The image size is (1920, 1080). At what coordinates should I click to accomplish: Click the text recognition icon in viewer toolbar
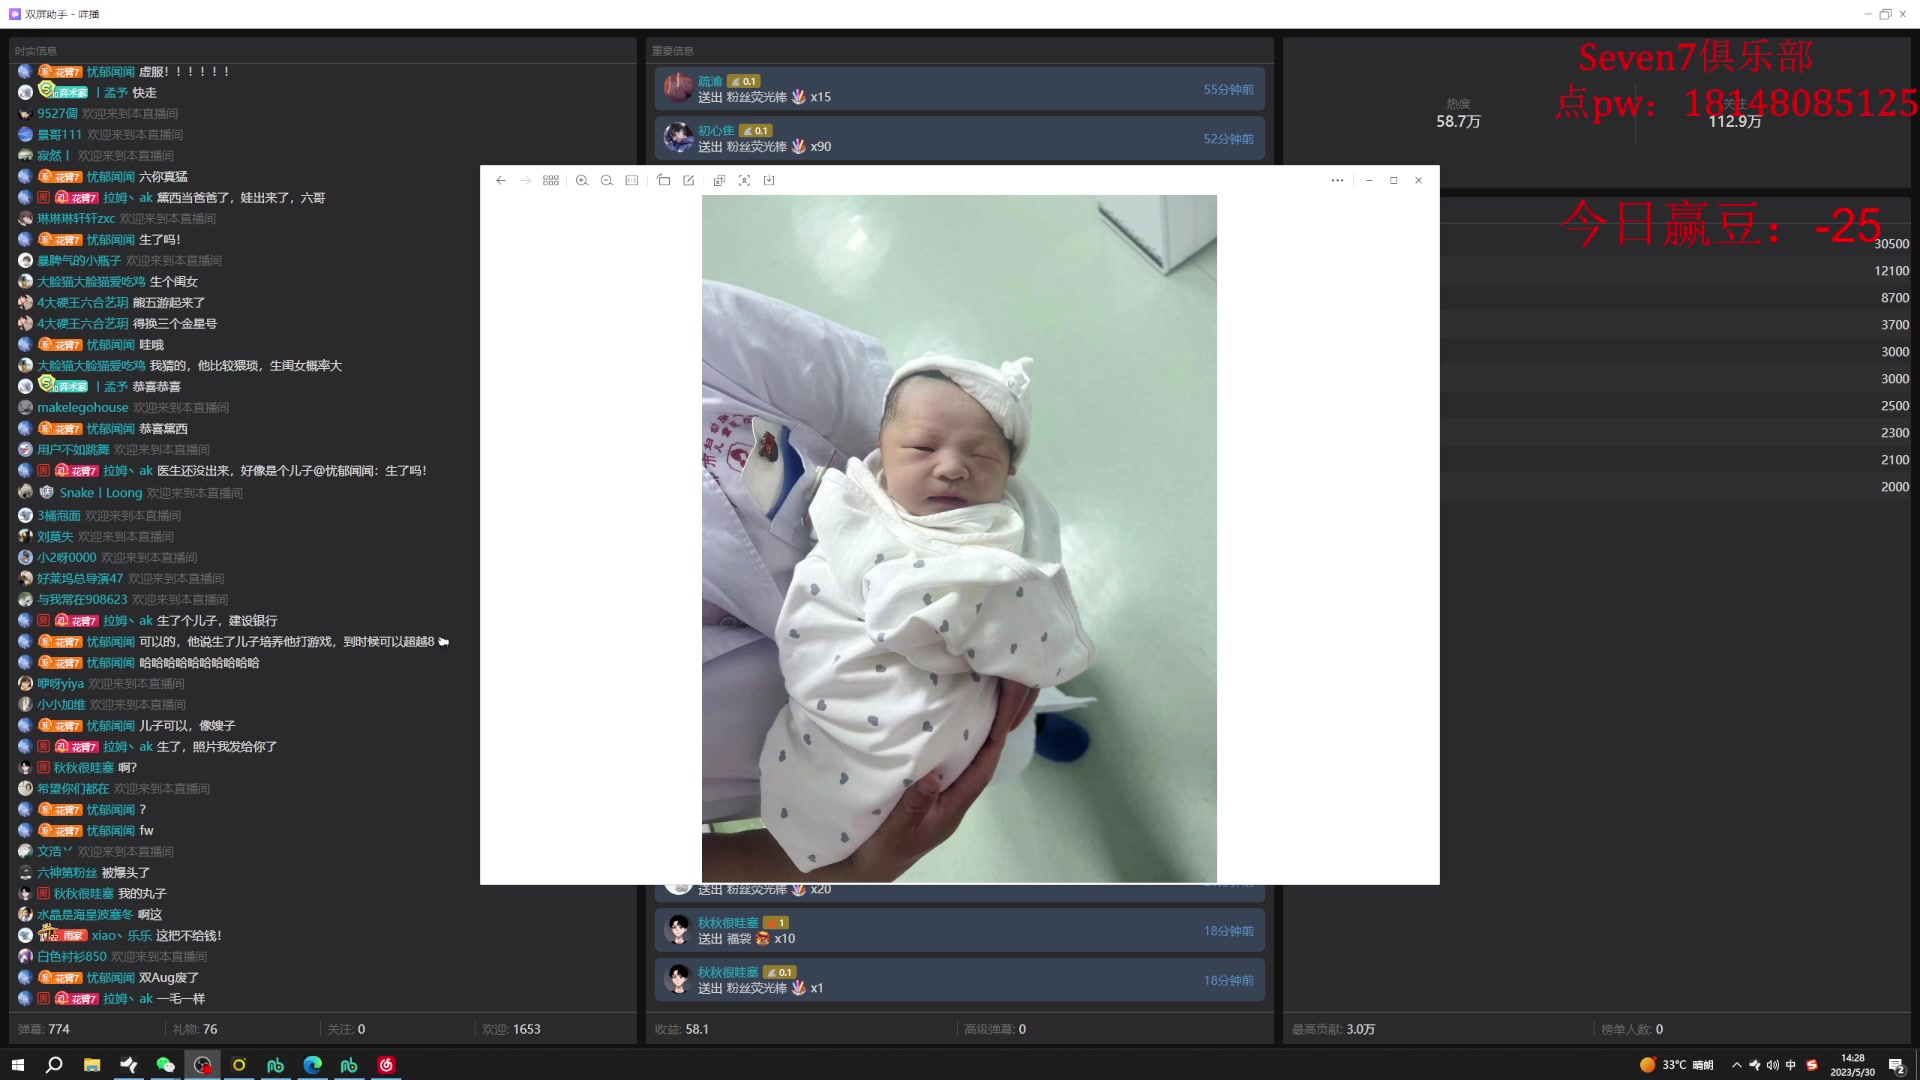[x=719, y=181]
